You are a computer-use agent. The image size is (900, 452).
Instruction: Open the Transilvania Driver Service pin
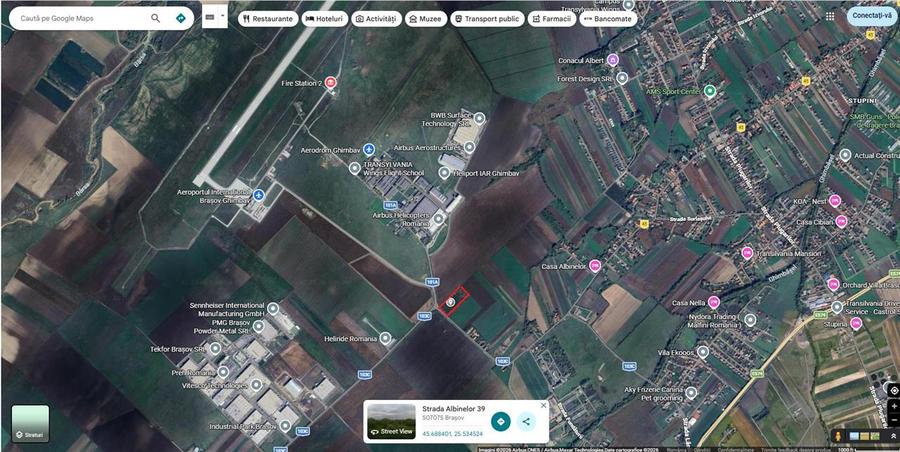(837, 307)
